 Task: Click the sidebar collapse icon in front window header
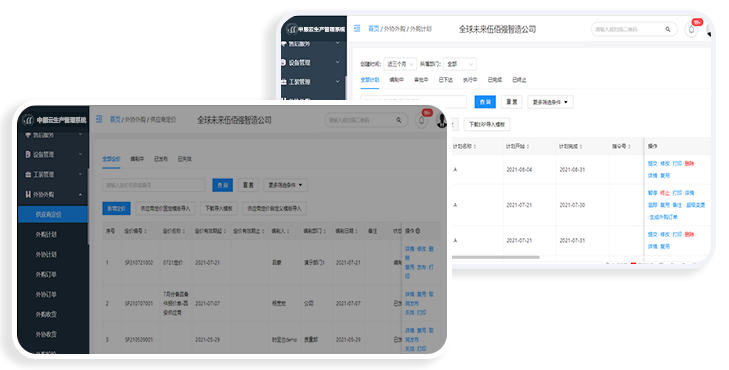pos(99,119)
